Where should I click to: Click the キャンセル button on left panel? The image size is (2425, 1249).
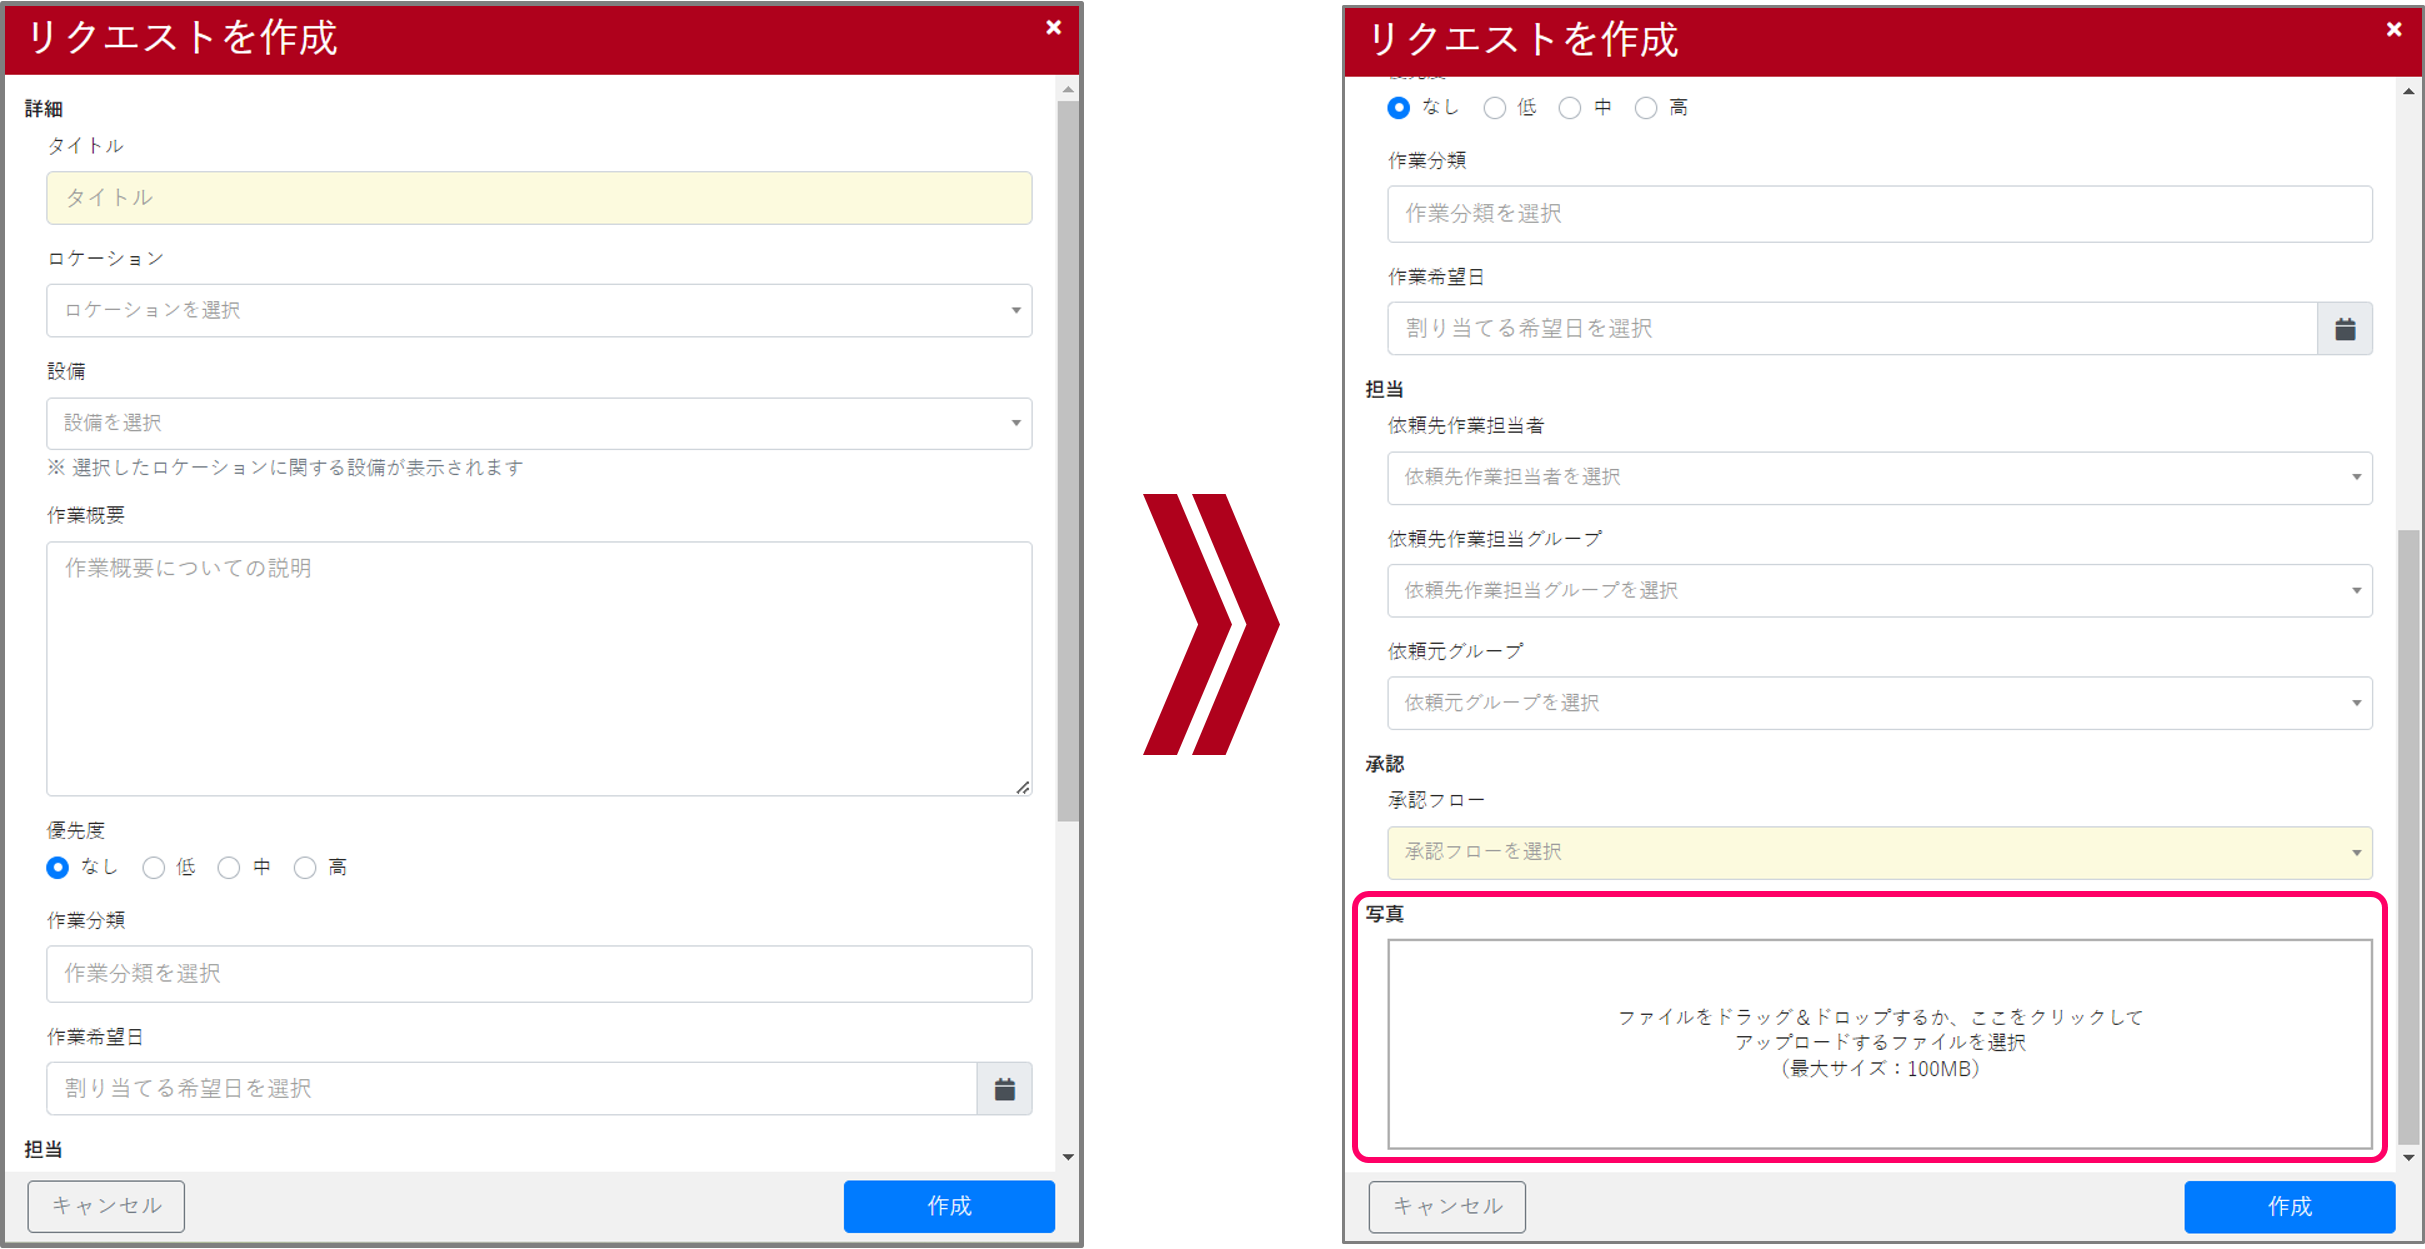click(x=105, y=1206)
